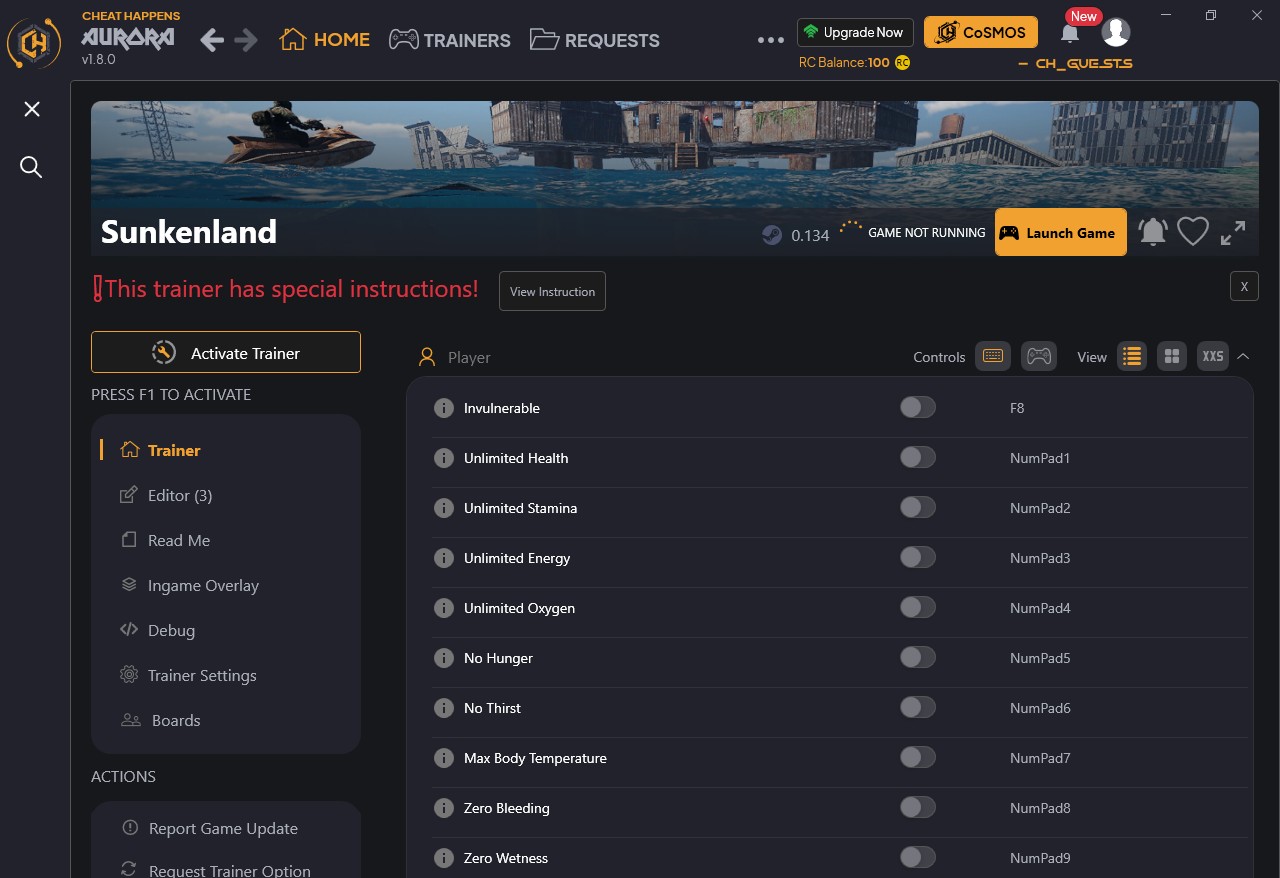Show info for Max Body Temperature

coord(444,758)
